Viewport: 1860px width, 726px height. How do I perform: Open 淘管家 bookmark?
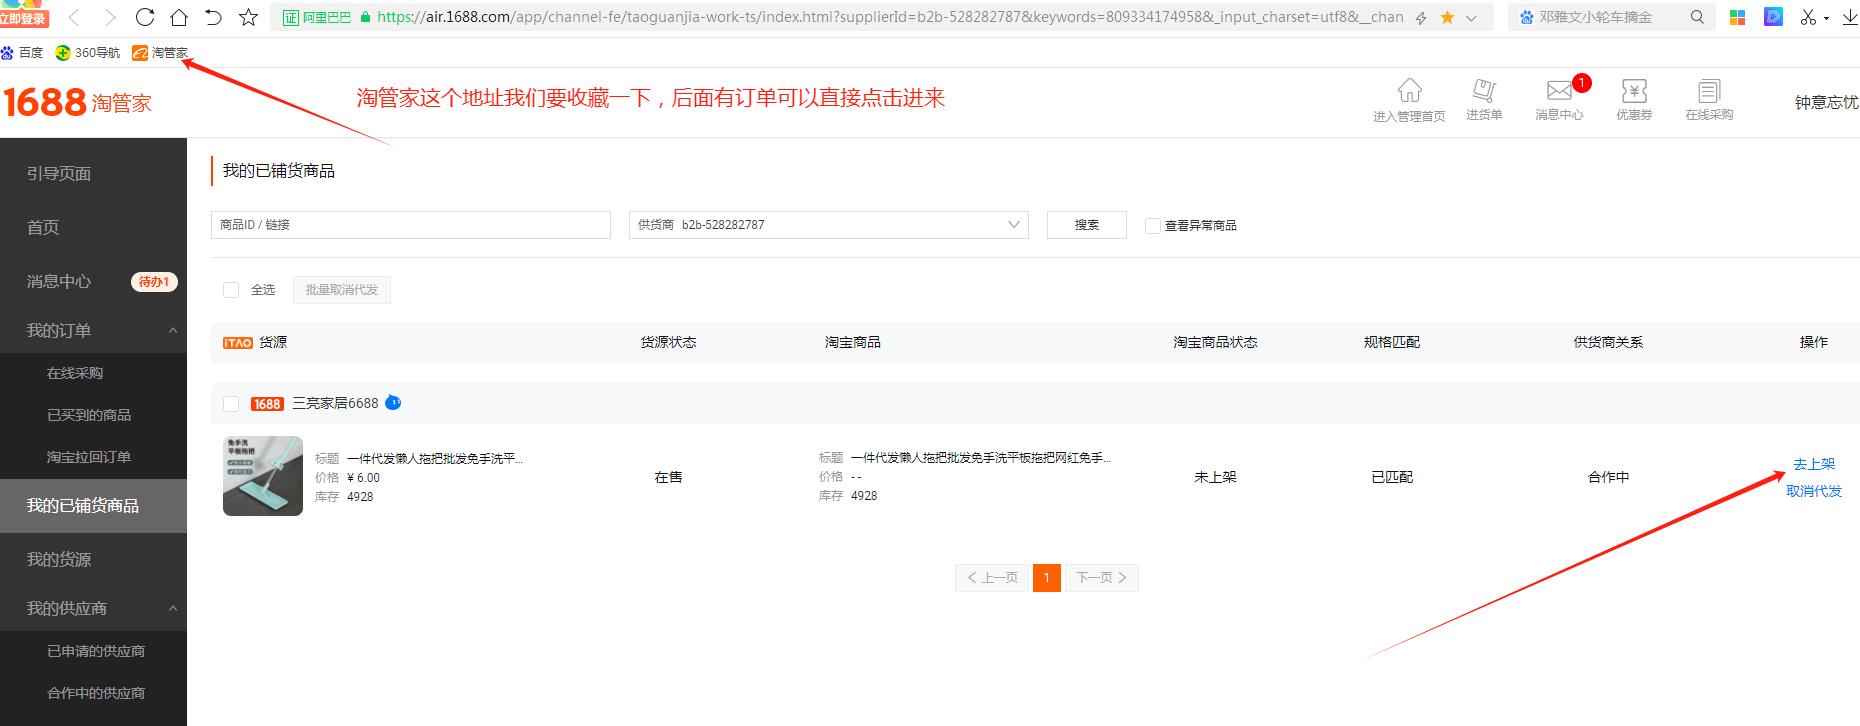pyautogui.click(x=160, y=53)
